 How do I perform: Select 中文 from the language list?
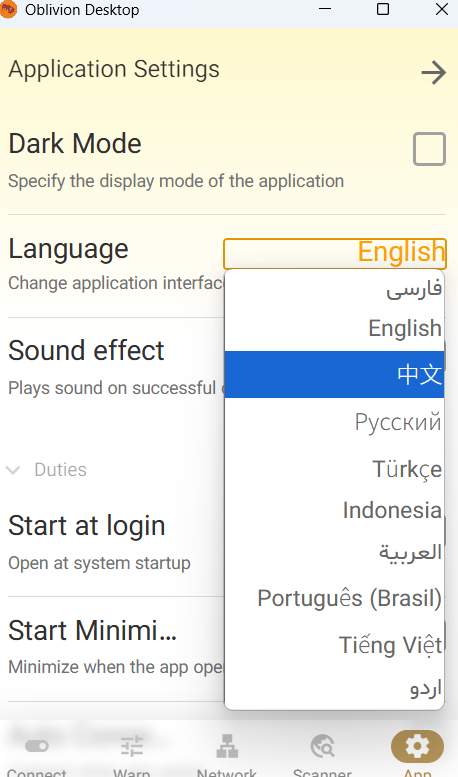[x=334, y=374]
